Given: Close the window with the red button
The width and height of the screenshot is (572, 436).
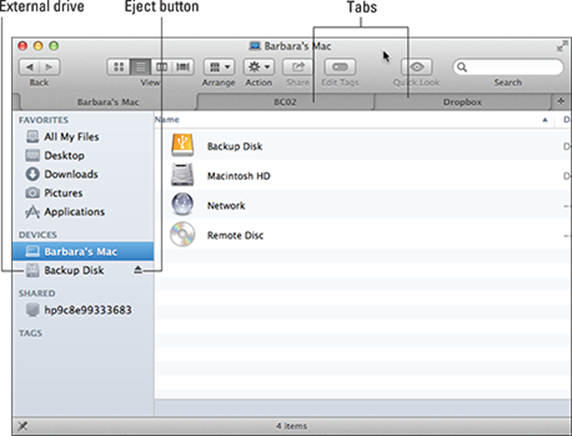Looking at the screenshot, I should [23, 46].
